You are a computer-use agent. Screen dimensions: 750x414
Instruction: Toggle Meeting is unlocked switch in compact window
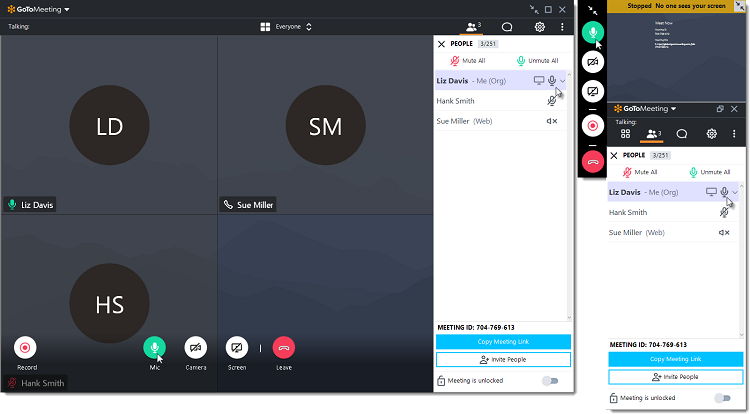click(x=722, y=398)
